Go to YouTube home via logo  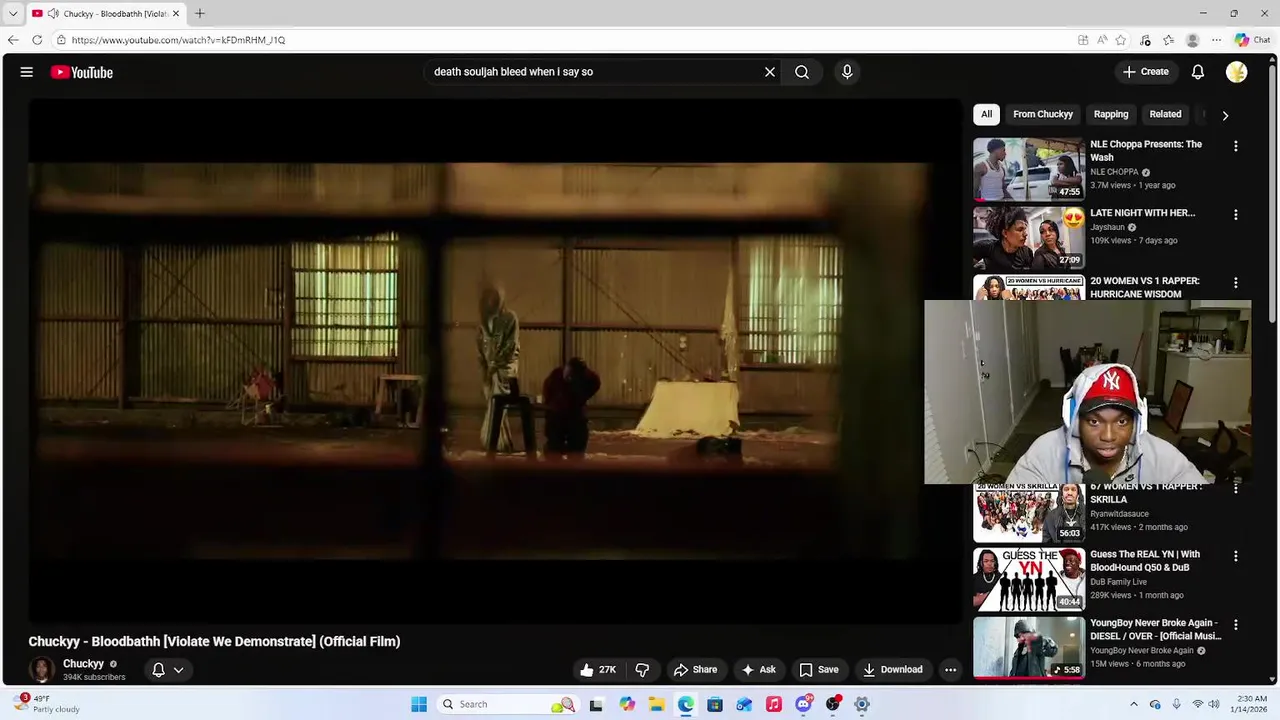[x=82, y=72]
